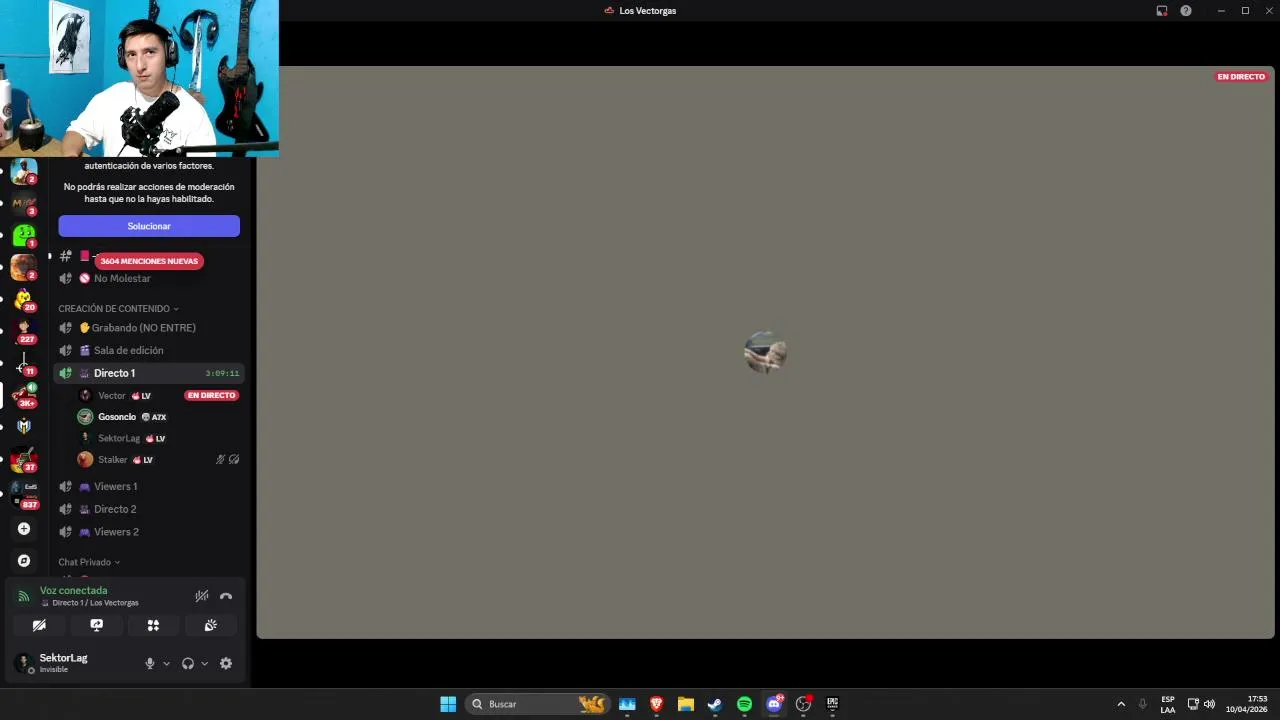The image size is (1280, 720).
Task: Toggle headphone deafen in user panel
Action: pyautogui.click(x=187, y=663)
